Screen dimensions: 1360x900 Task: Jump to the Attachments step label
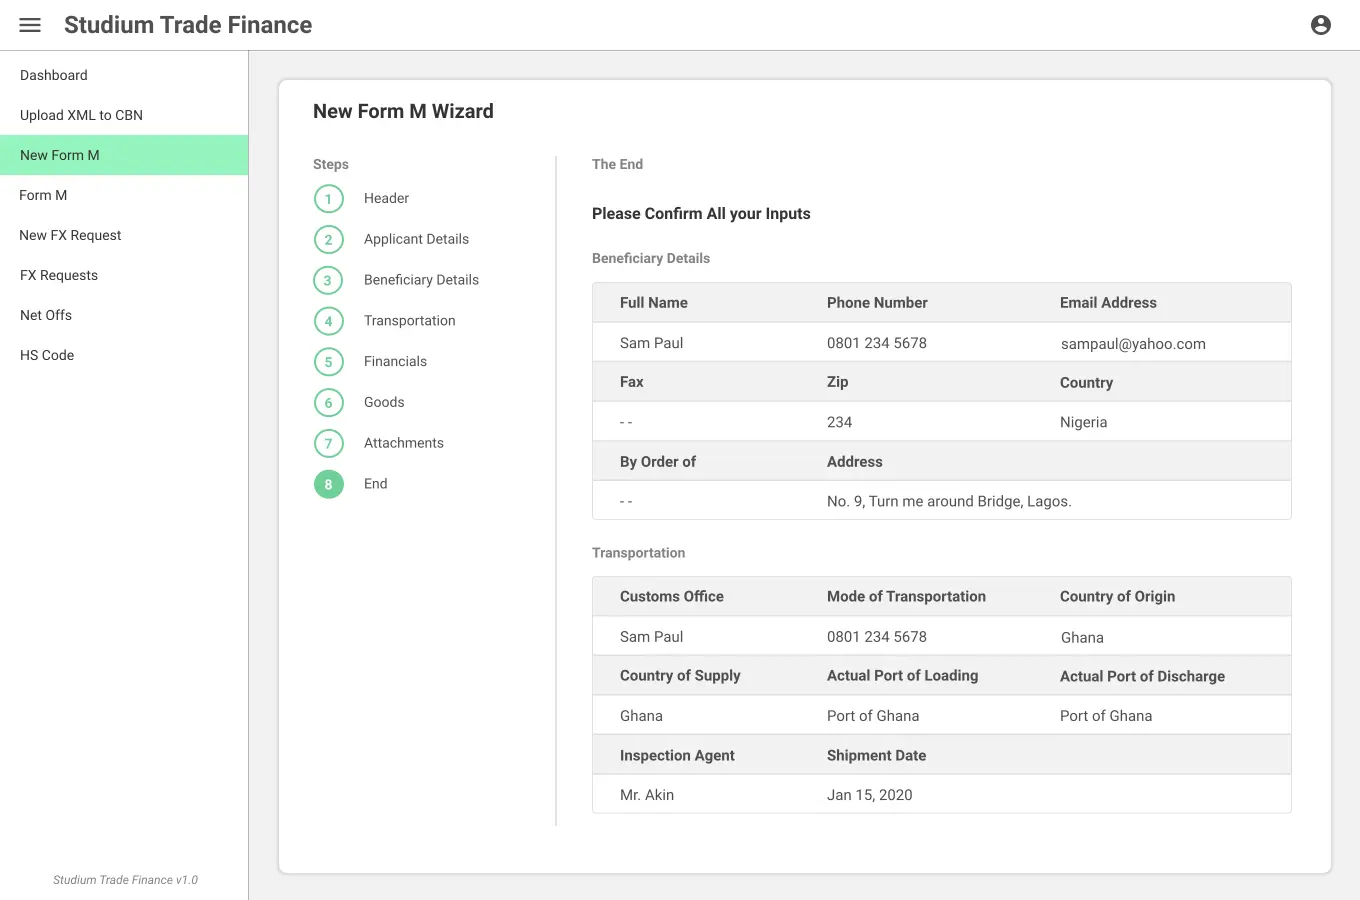pos(403,443)
